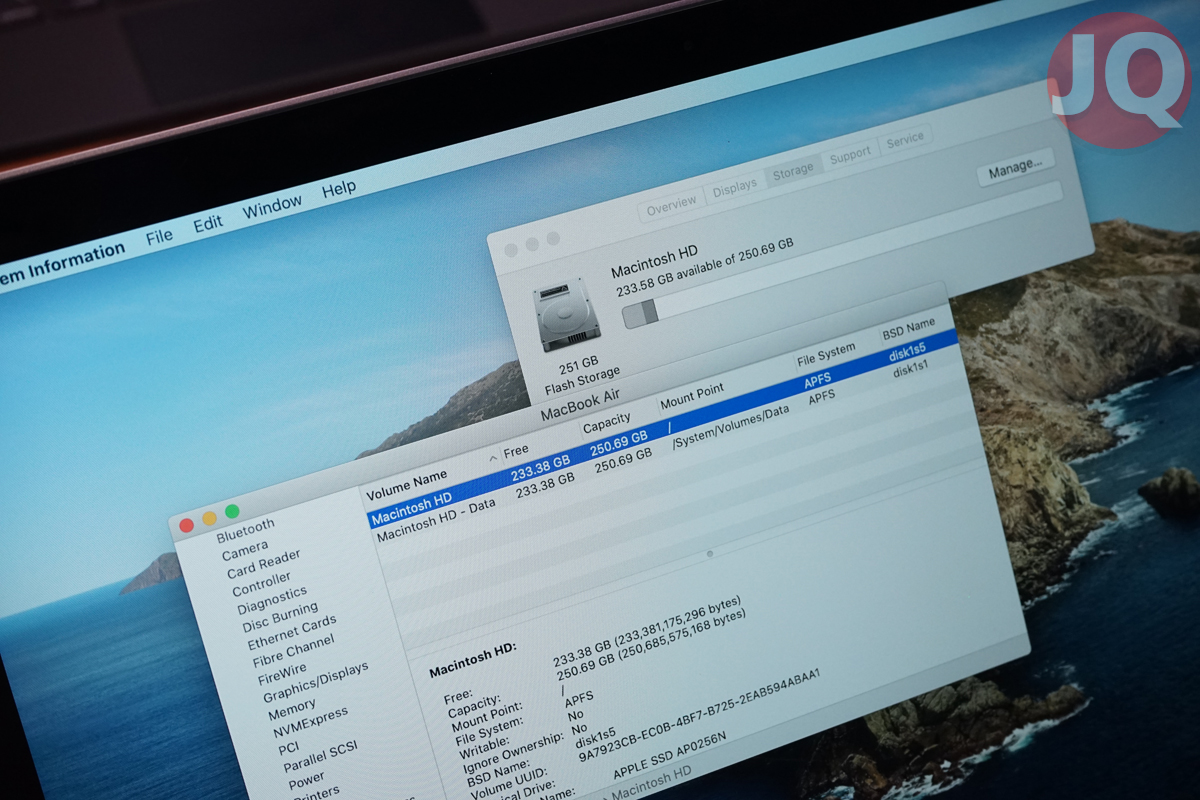Open the File menu
This screenshot has height=800, width=1200.
tap(159, 237)
